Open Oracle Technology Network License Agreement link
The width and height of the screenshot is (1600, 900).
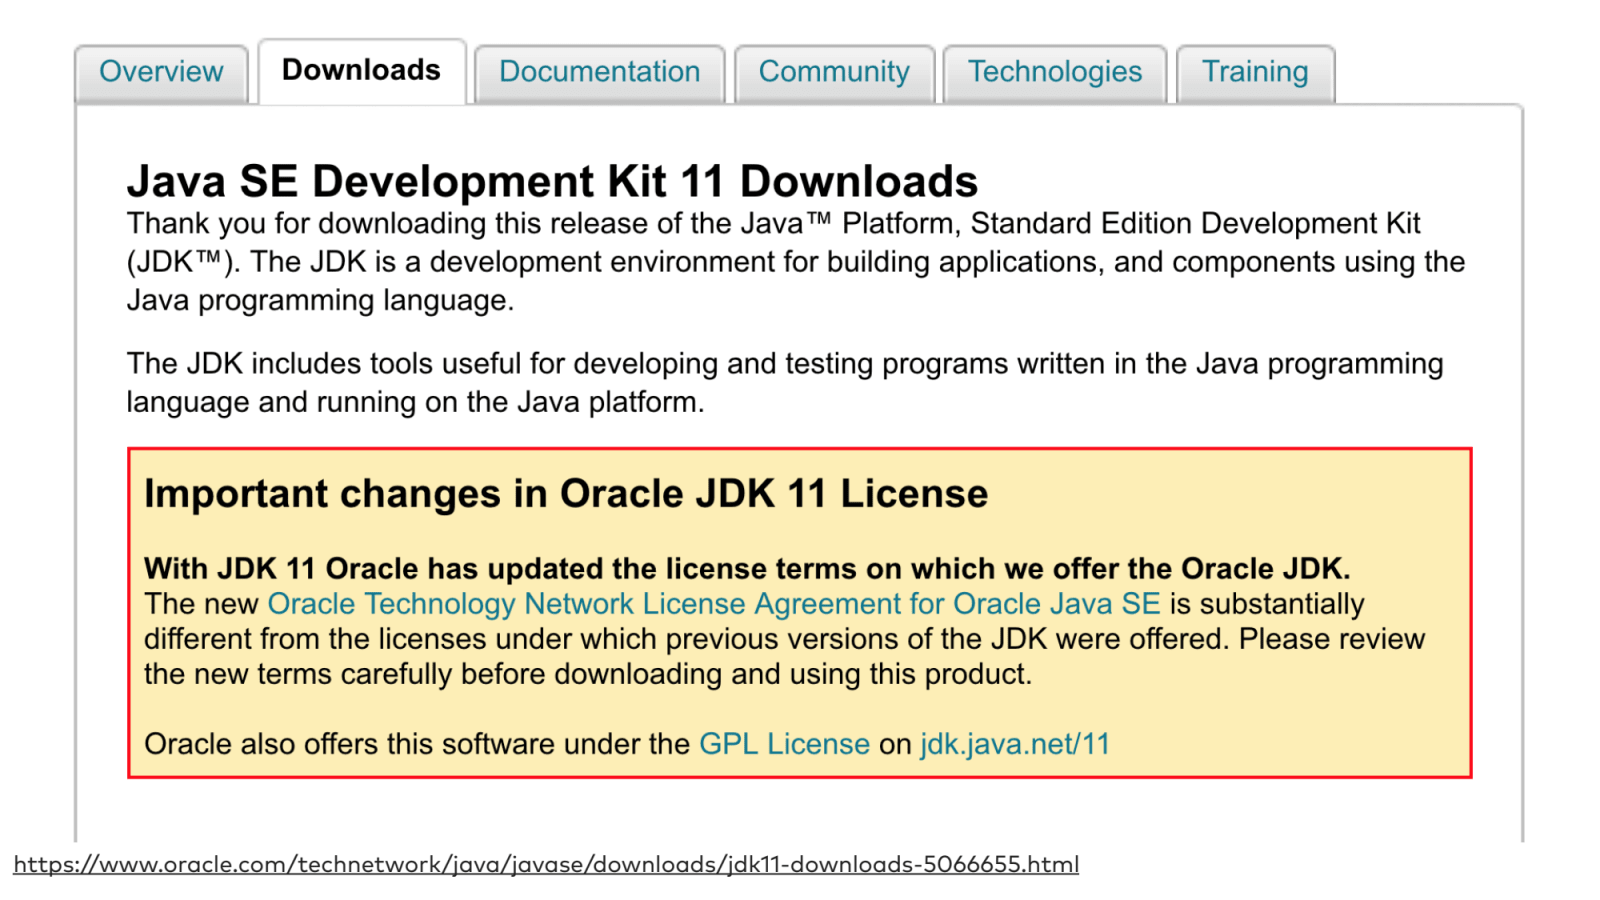point(714,604)
